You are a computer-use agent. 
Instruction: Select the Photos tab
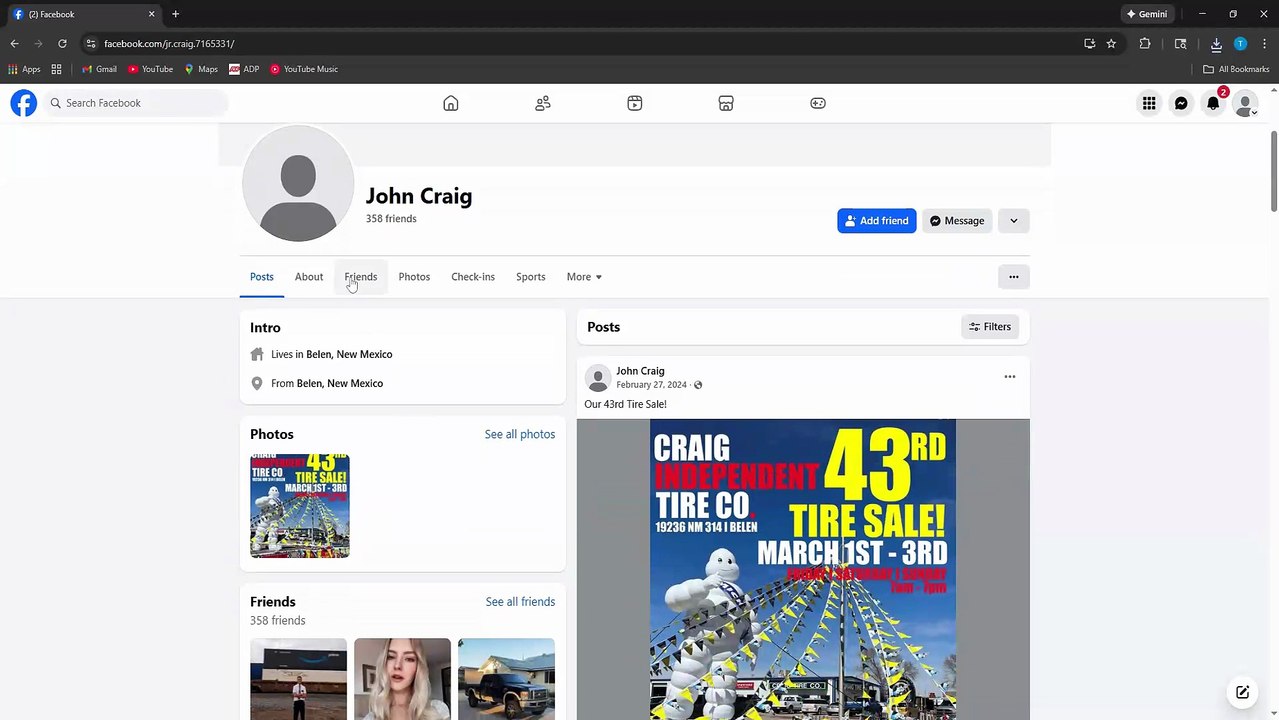point(414,277)
